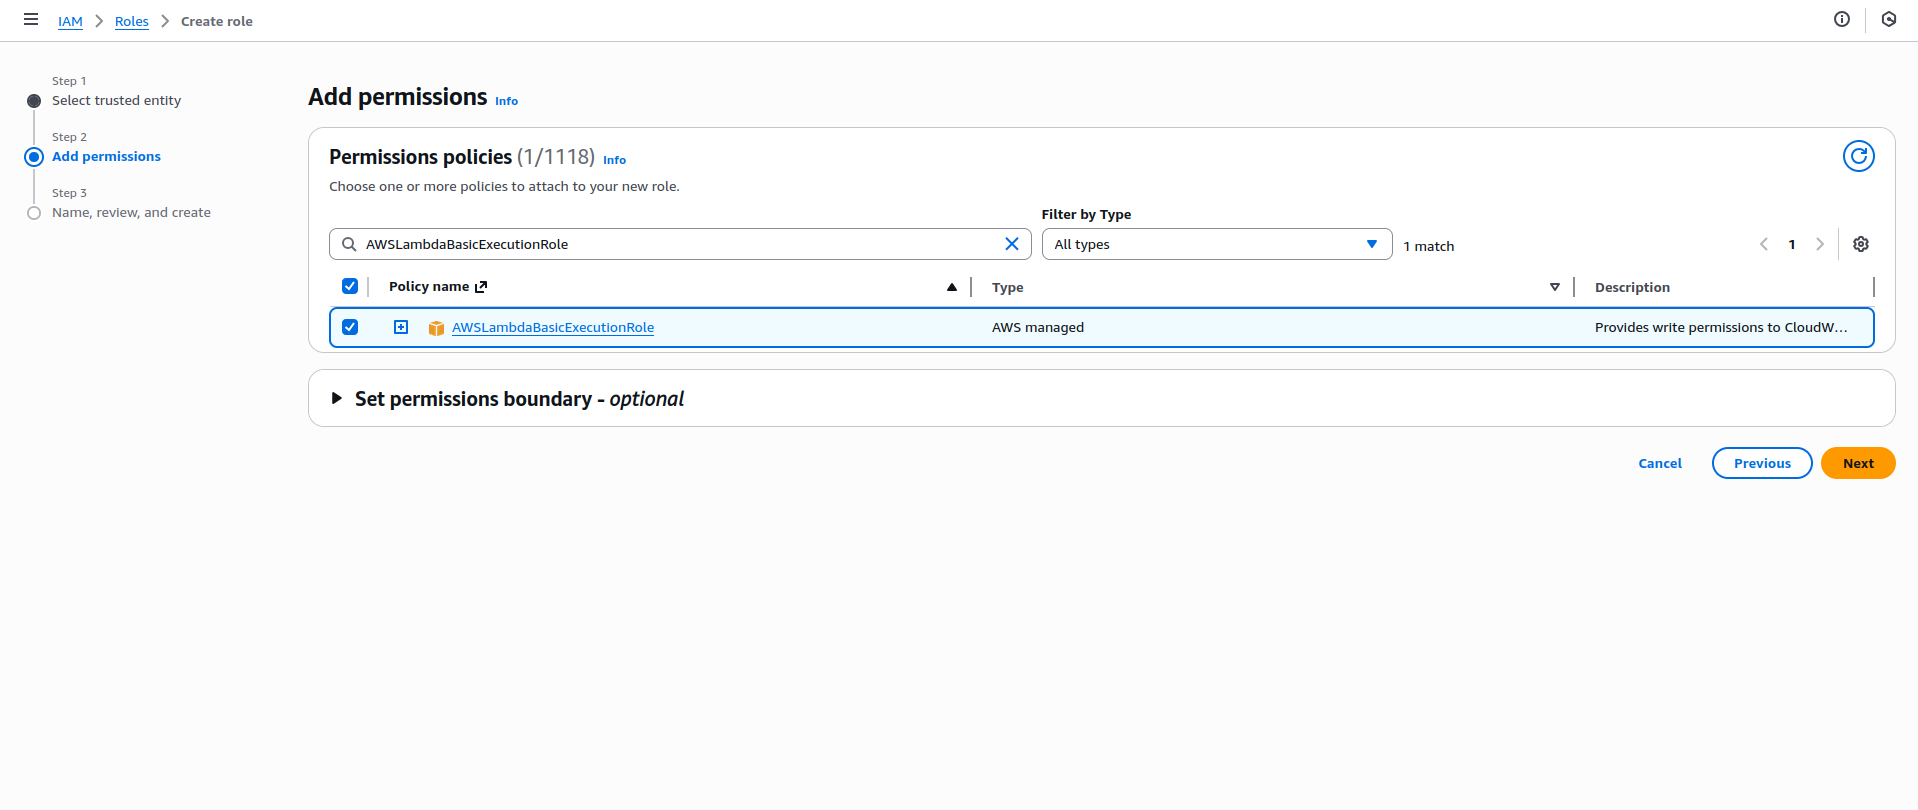Open the hamburger navigation menu
This screenshot has width=1918, height=810.
click(31, 19)
